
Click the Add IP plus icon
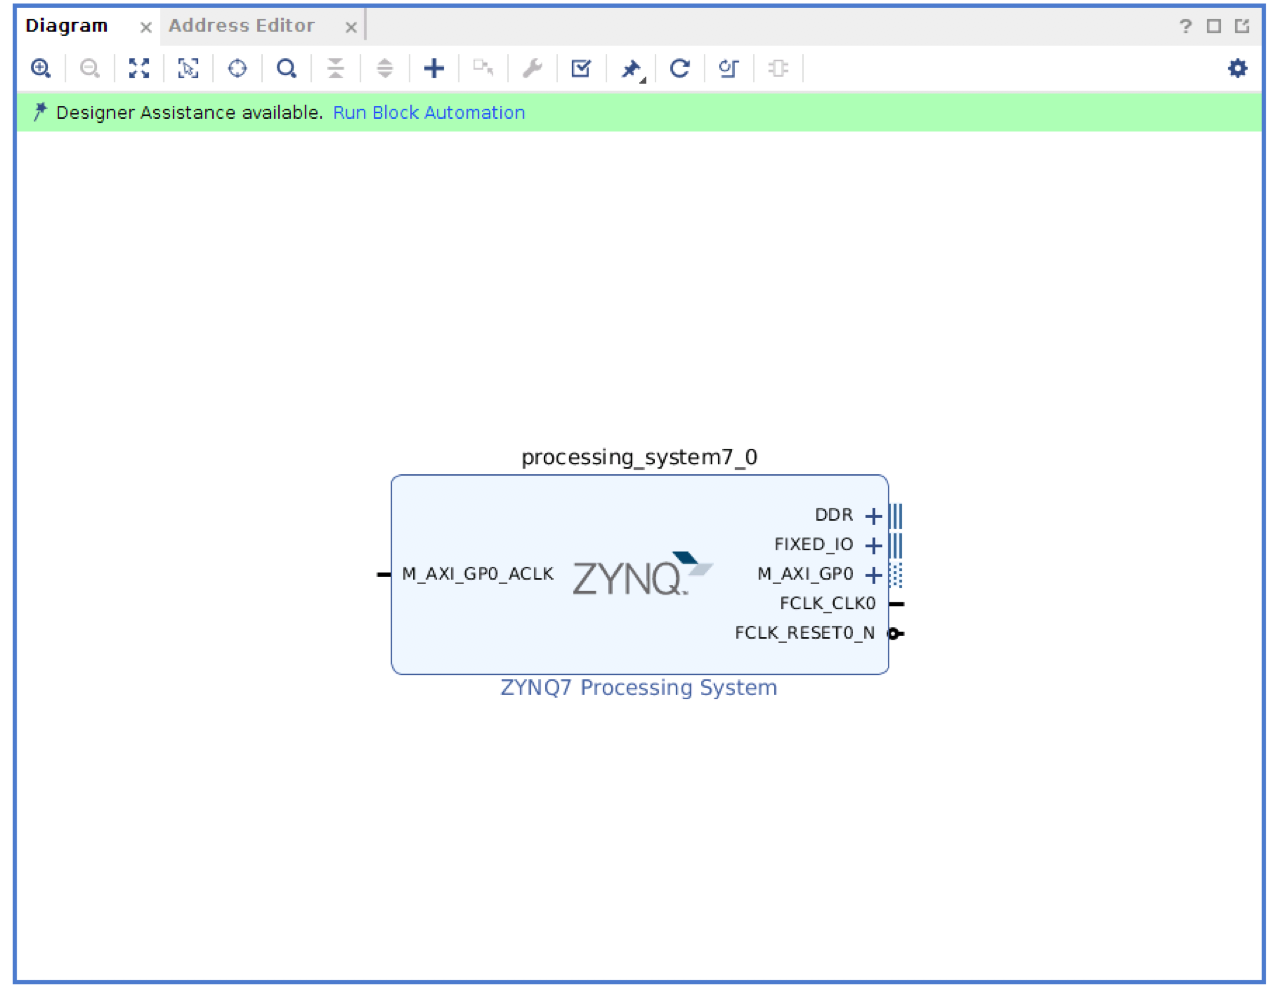pyautogui.click(x=434, y=68)
